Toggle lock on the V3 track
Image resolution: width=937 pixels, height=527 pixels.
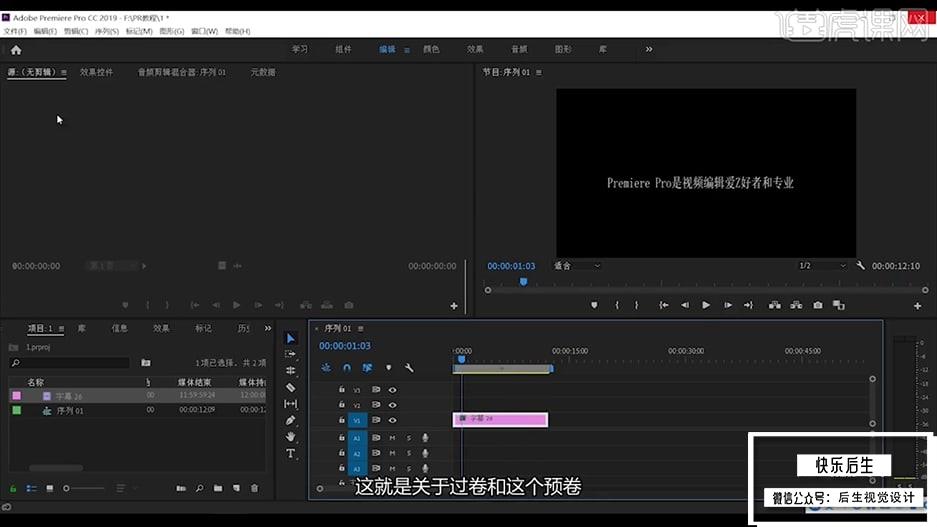pyautogui.click(x=341, y=390)
